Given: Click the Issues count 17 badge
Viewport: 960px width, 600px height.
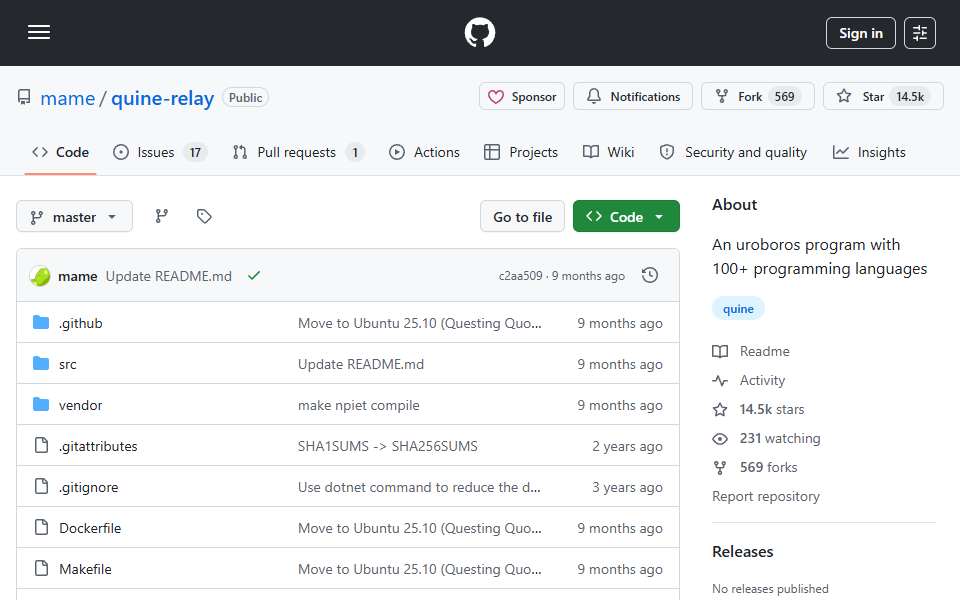Looking at the screenshot, I should (195, 152).
